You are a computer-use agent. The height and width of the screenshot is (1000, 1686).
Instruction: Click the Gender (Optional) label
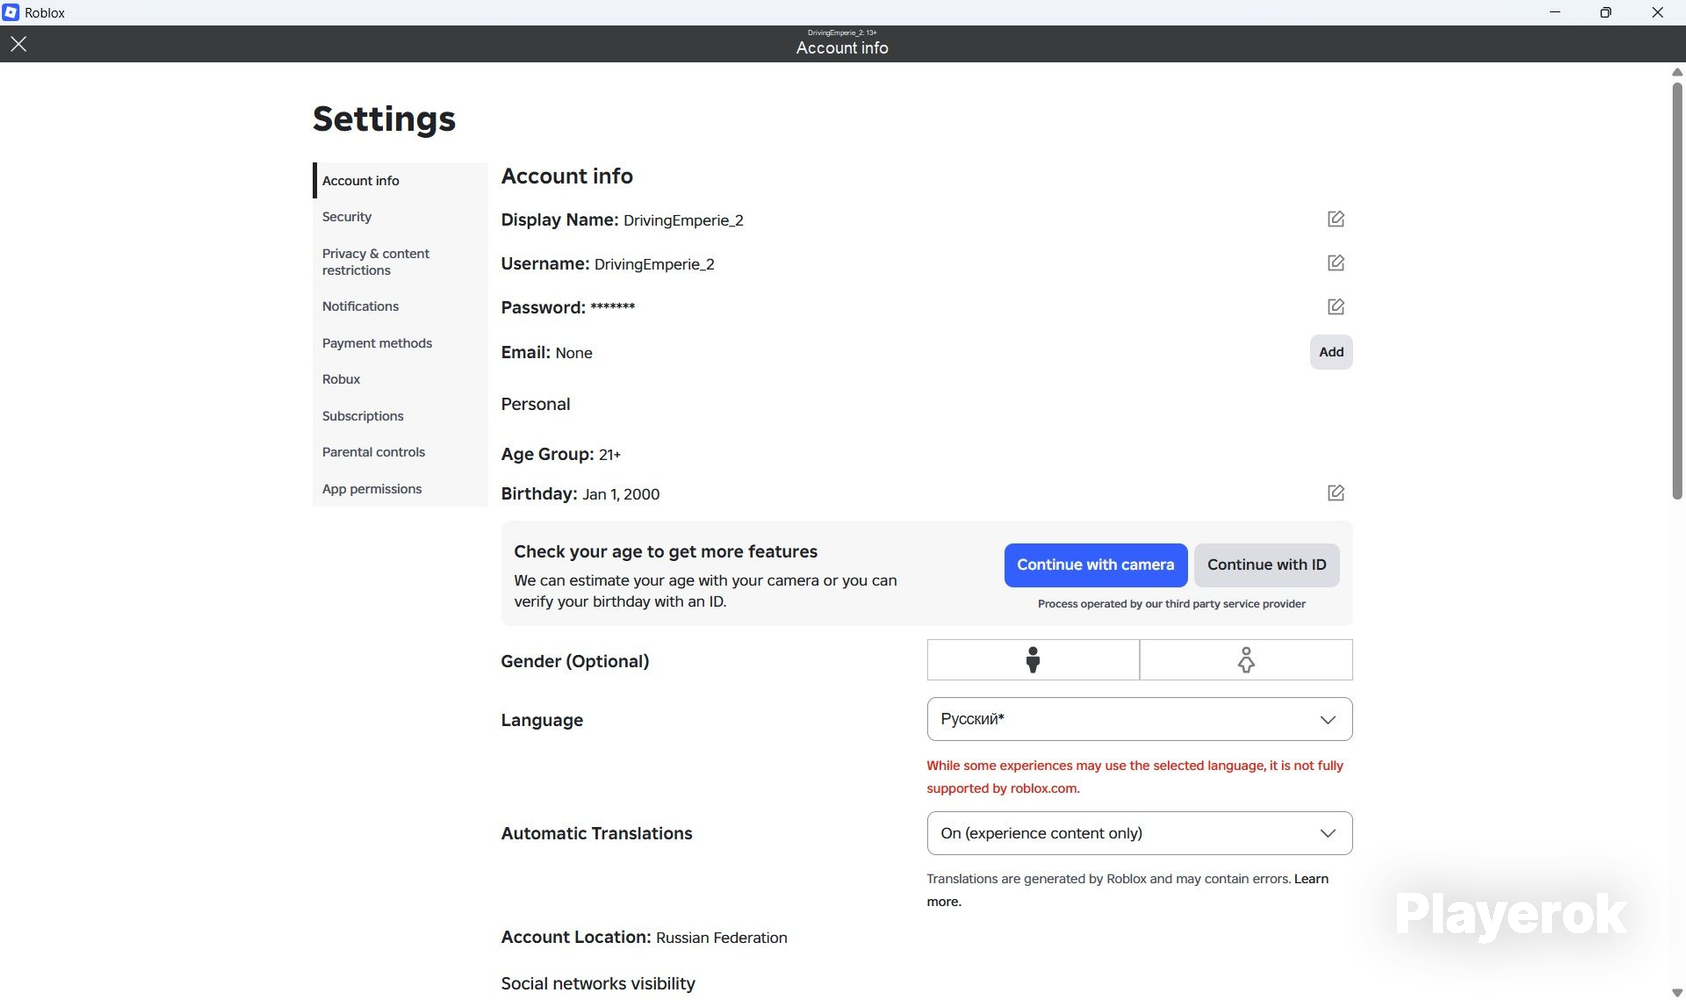pos(575,661)
